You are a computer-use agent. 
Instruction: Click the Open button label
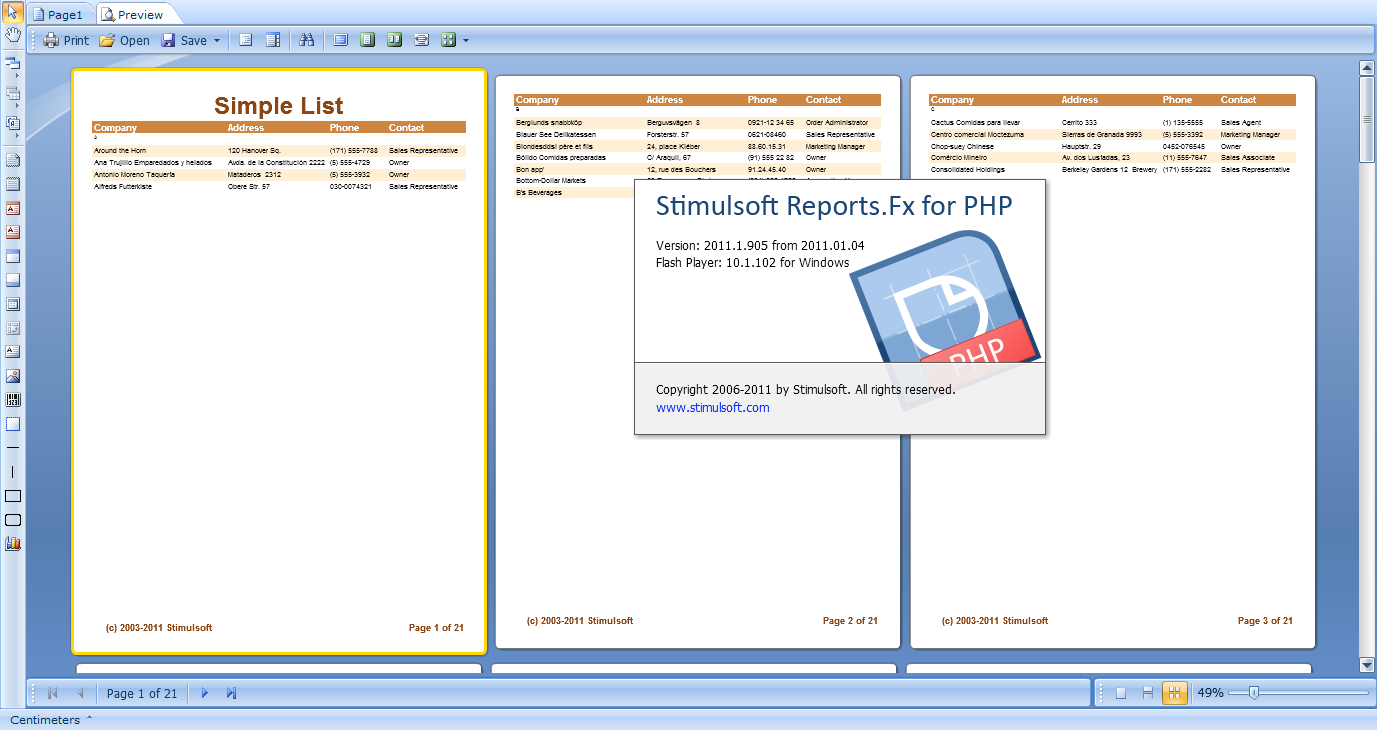click(x=135, y=41)
